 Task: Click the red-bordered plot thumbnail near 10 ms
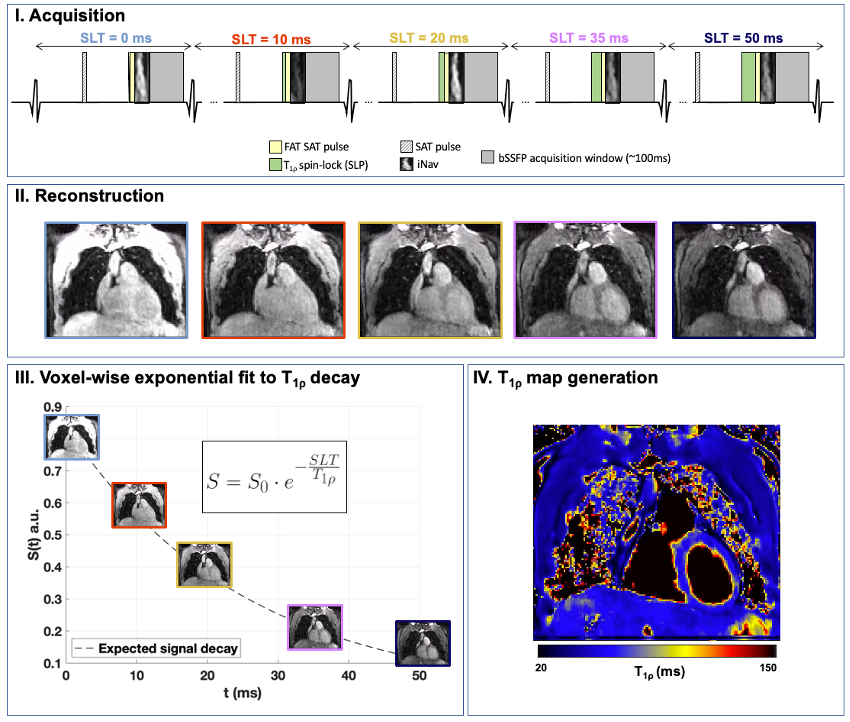(138, 505)
